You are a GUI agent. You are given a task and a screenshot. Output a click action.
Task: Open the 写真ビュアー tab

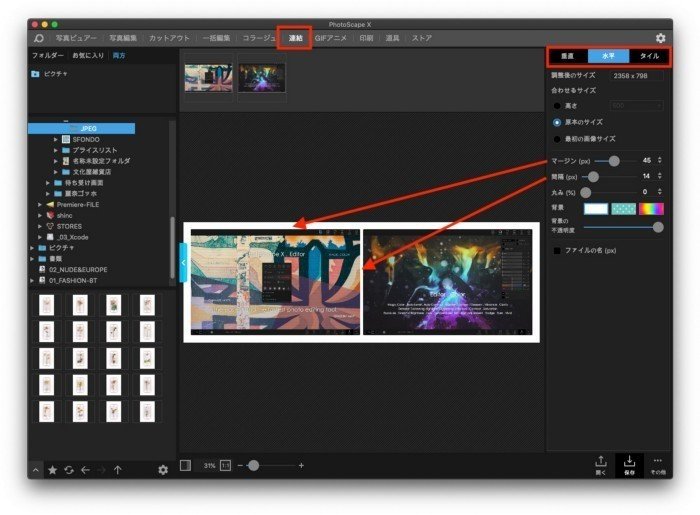click(x=76, y=38)
